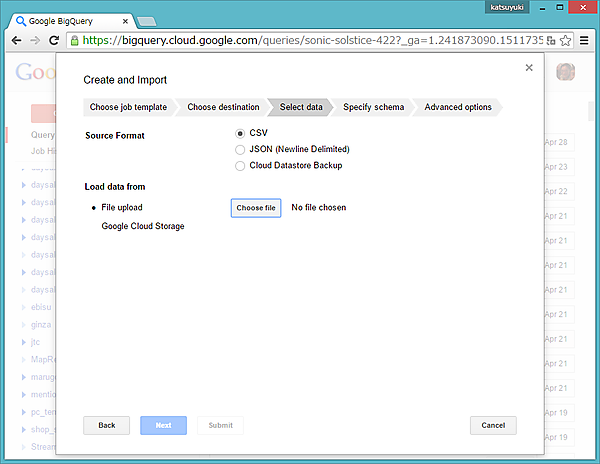Open the Chrome hamburger menu
The height and width of the screenshot is (464, 600).
click(584, 40)
